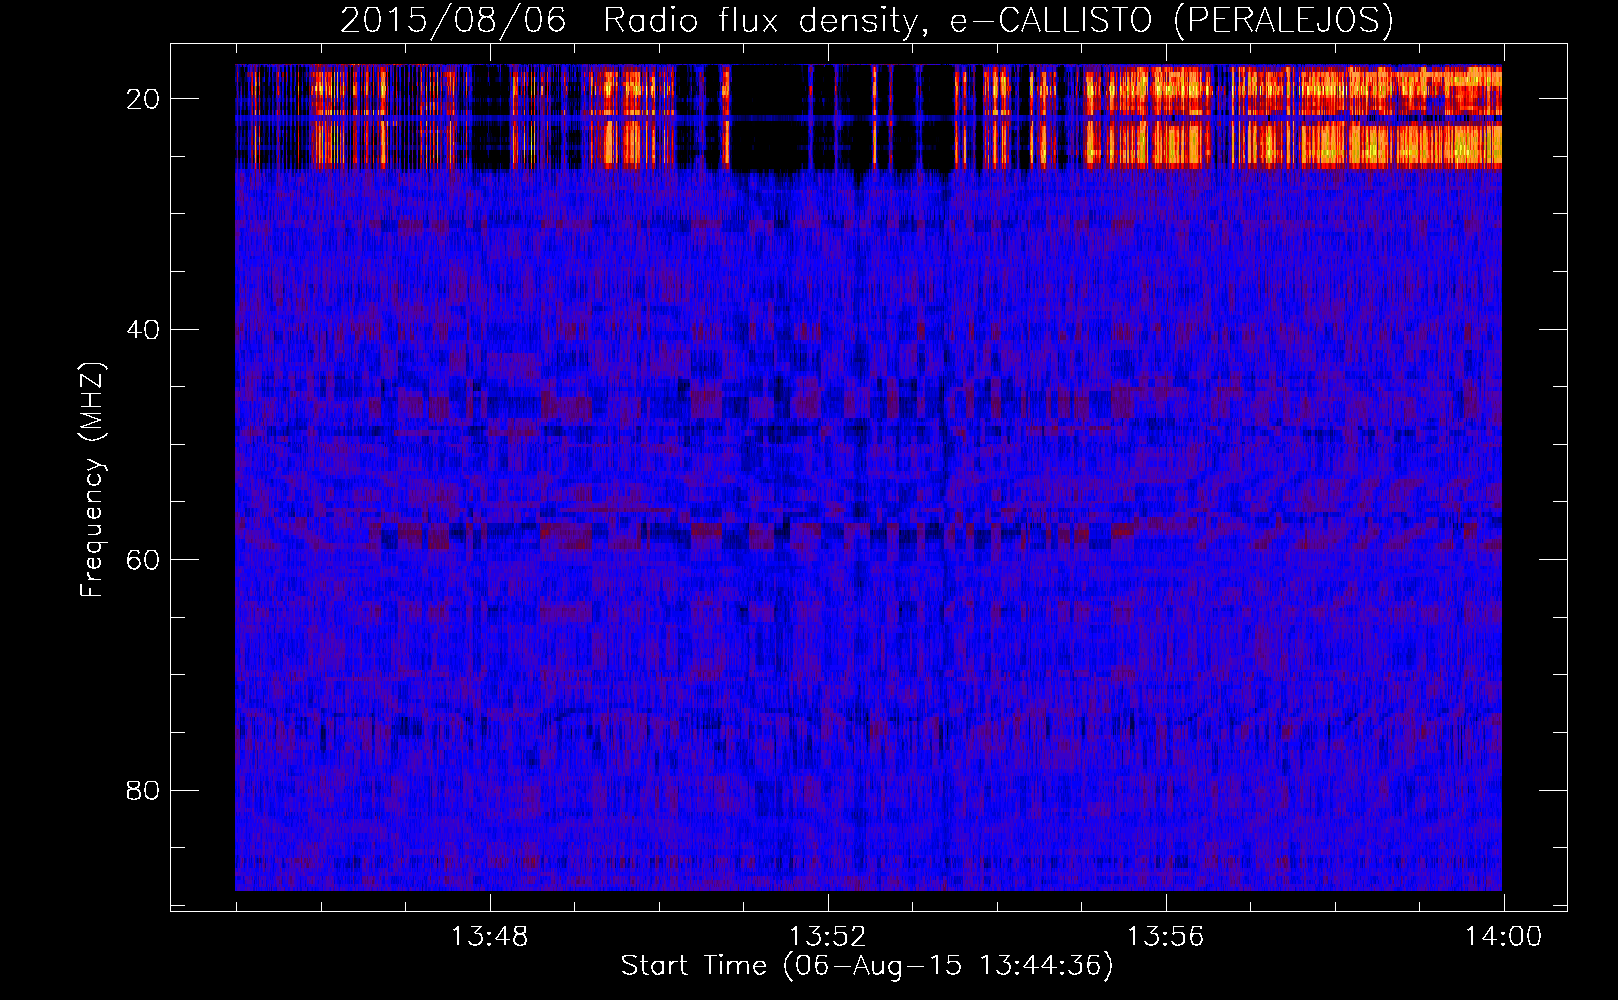1618x1000 pixels.
Task: Click the '13:52' time tick label
Action: (x=827, y=937)
